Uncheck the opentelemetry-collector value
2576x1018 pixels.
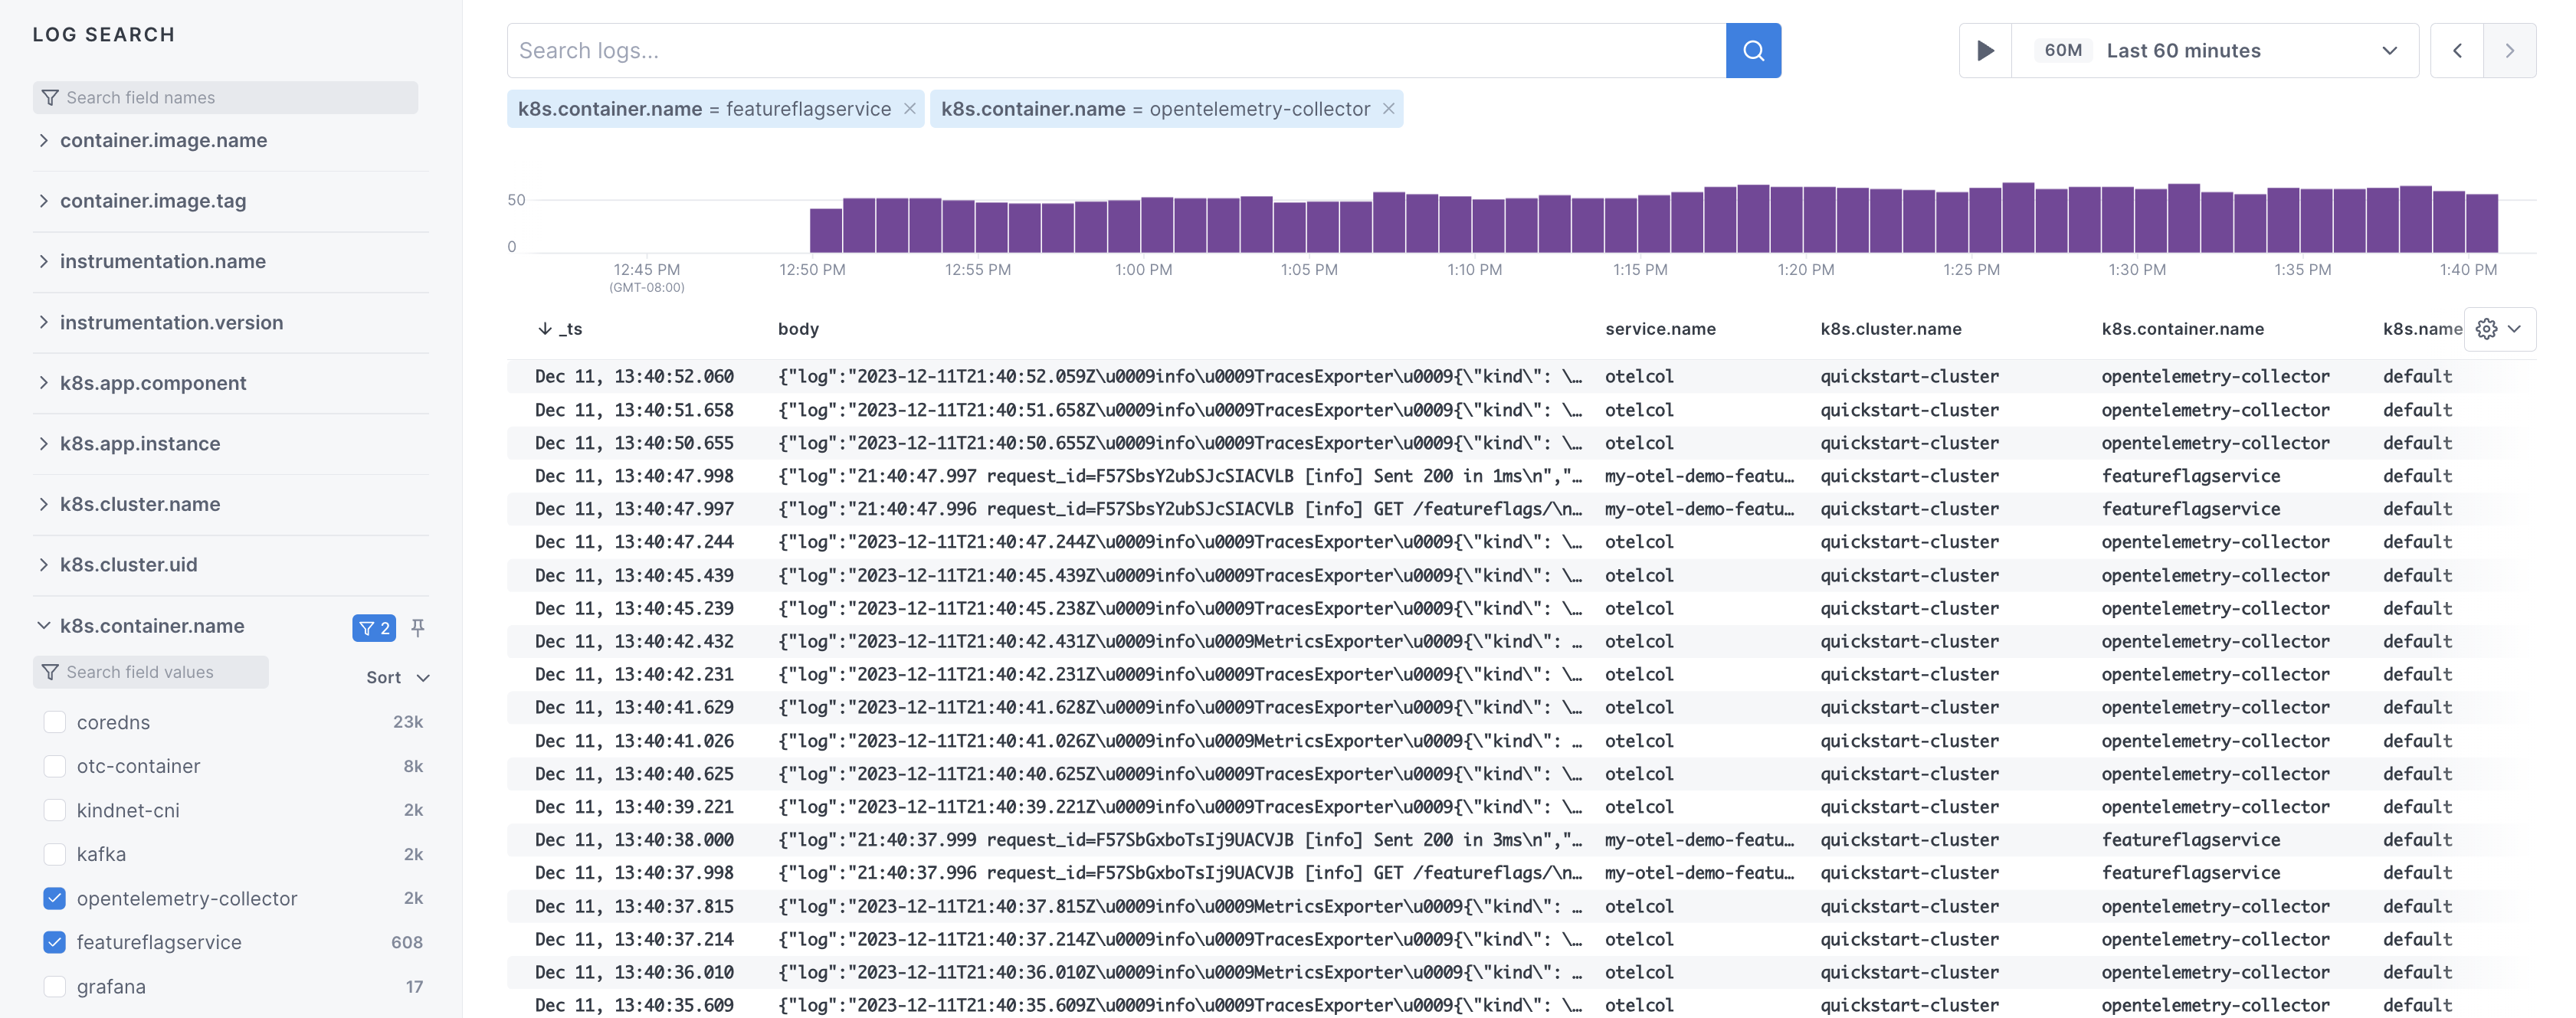(x=54, y=898)
